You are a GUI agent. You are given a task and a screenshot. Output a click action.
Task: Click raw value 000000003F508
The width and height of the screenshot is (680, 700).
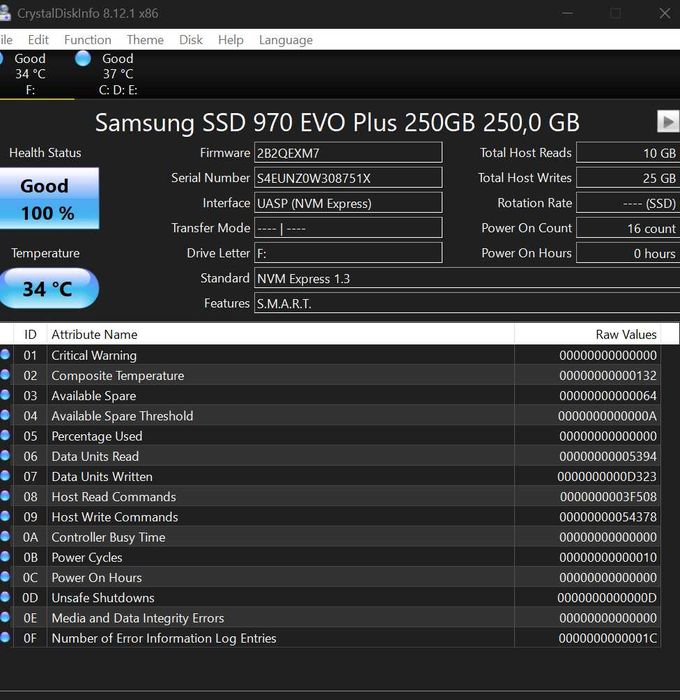click(608, 497)
